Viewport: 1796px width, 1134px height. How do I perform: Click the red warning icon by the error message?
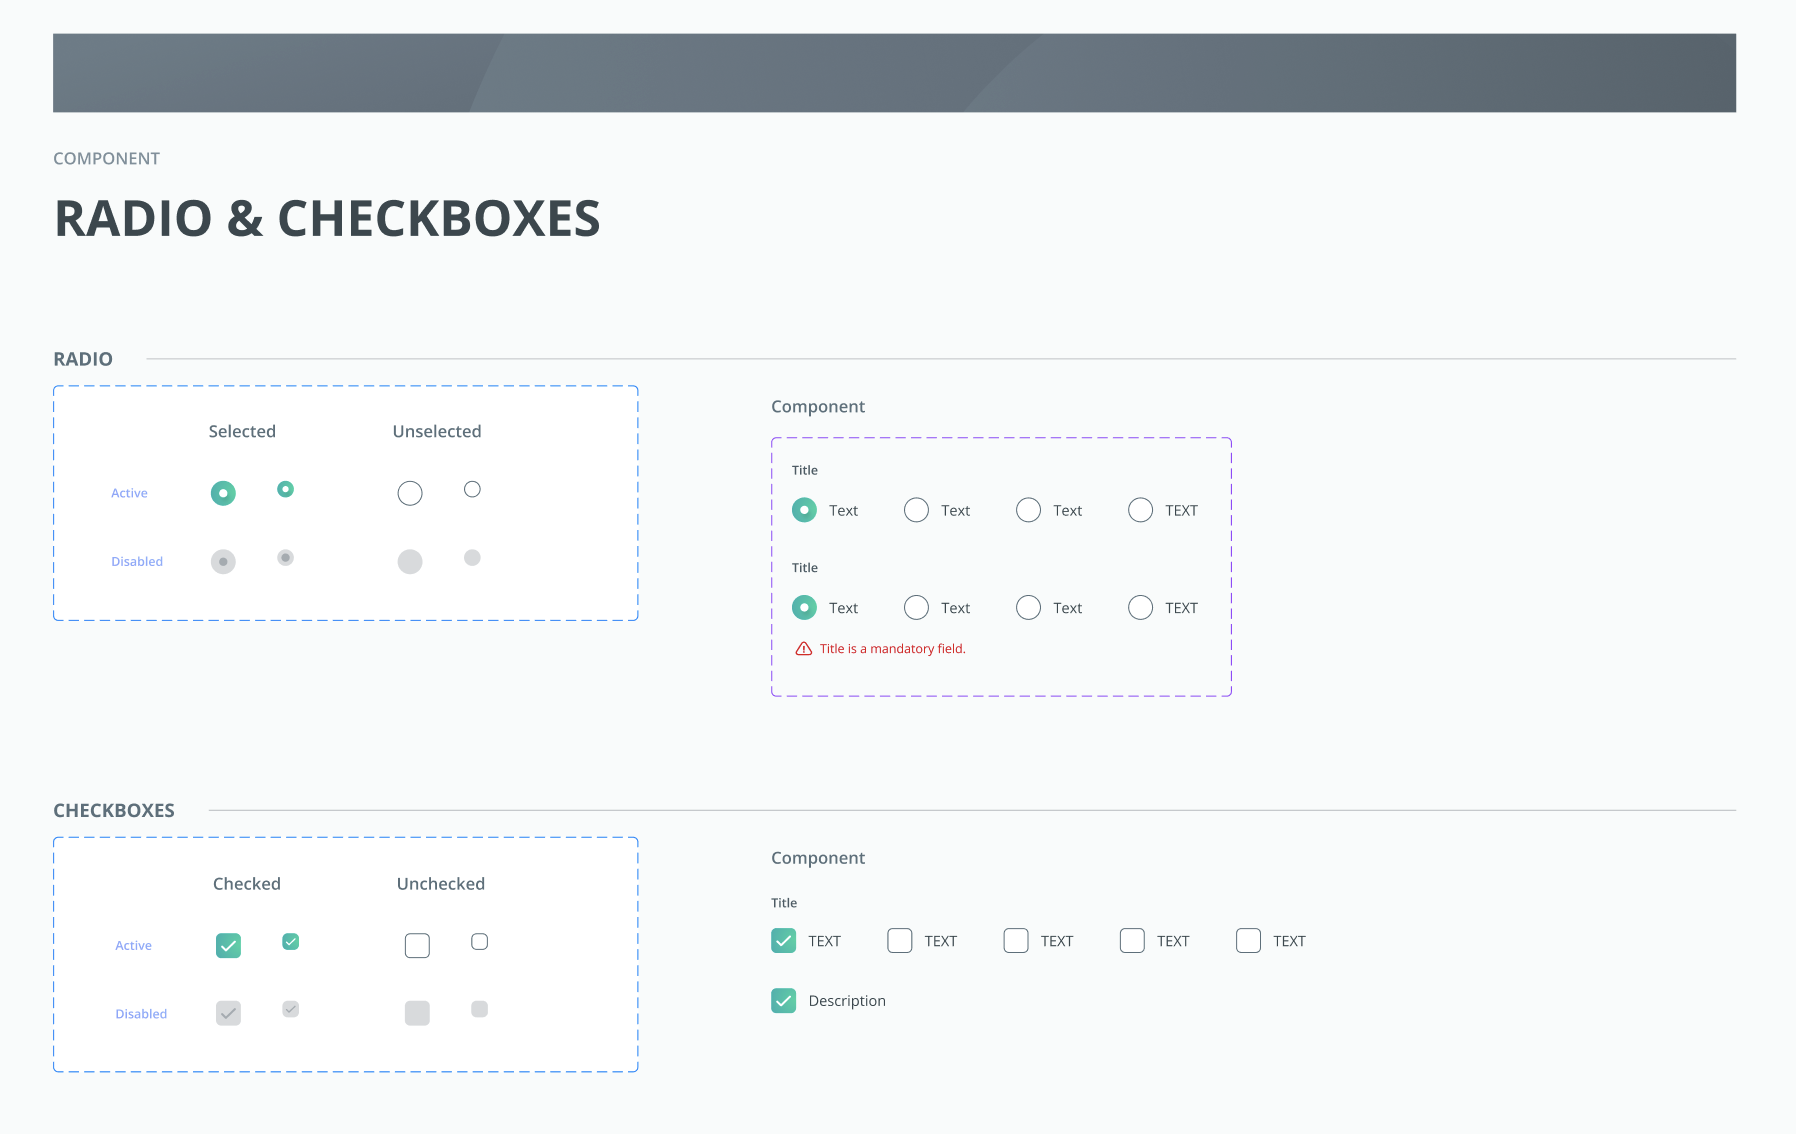point(803,649)
